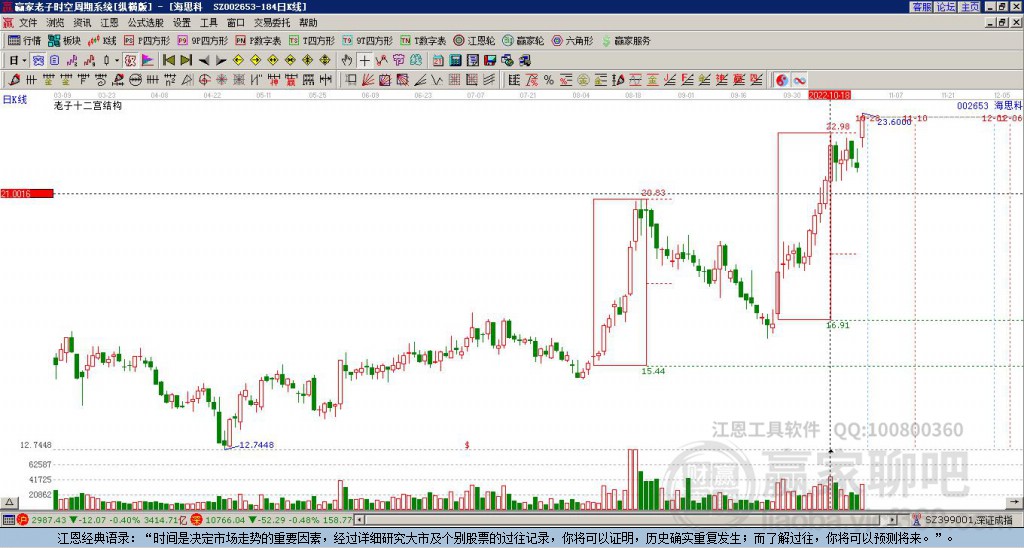This screenshot has height=548, width=1024.
Task: Open the 公式选股 menu
Action: 146,23
